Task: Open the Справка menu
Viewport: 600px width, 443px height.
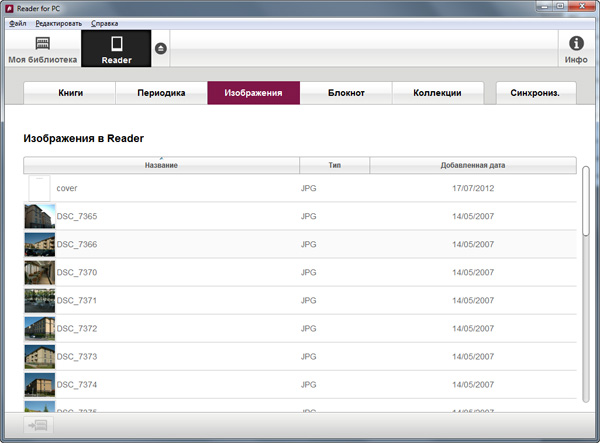Action: pos(104,22)
